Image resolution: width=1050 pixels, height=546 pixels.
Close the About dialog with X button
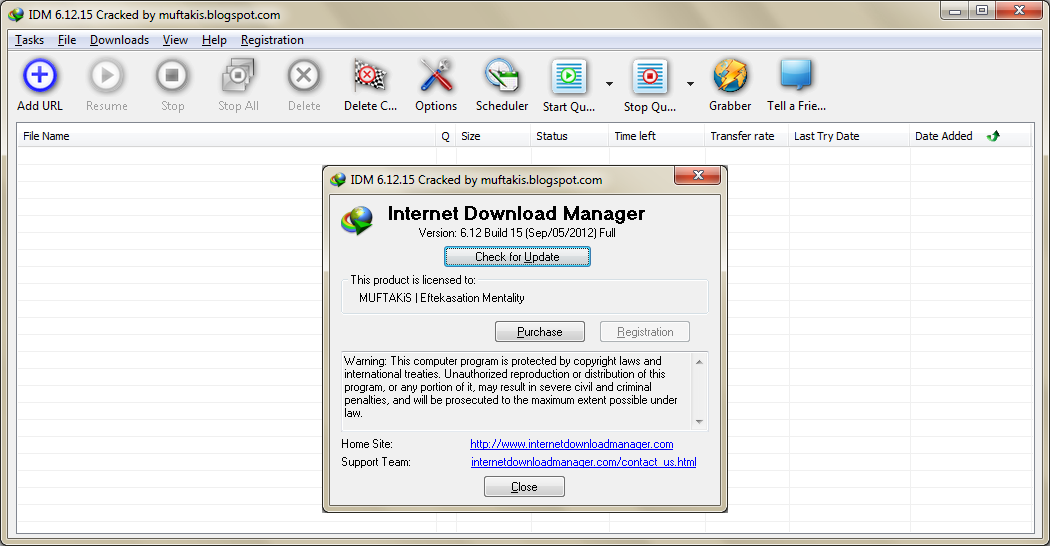point(698,175)
